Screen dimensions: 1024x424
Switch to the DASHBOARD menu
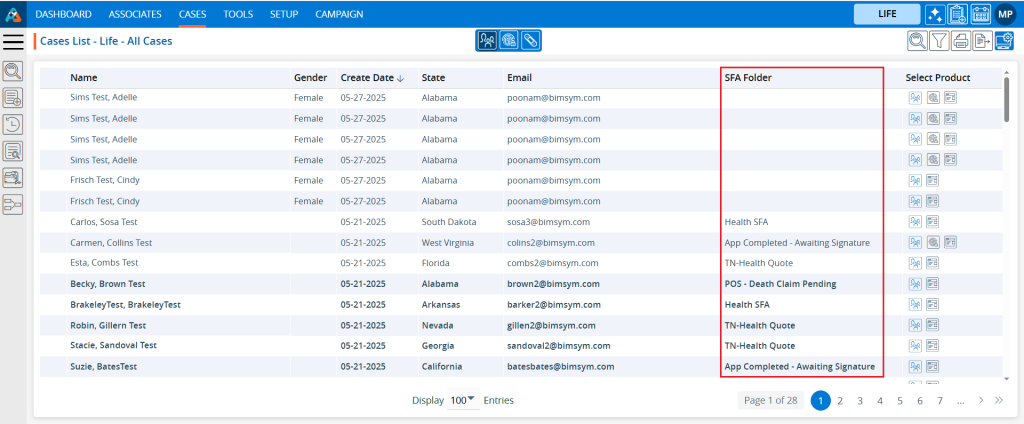pos(63,14)
